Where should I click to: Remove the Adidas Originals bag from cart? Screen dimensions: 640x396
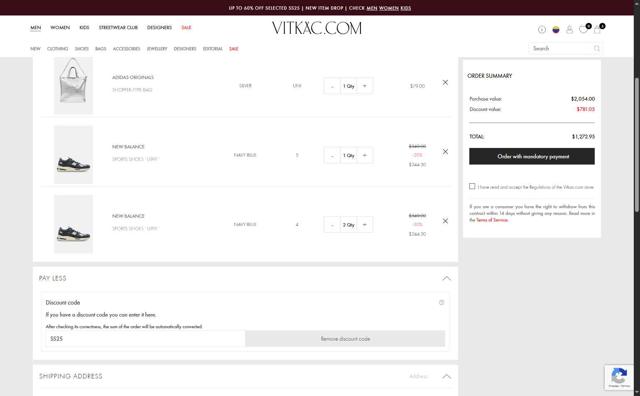point(445,82)
